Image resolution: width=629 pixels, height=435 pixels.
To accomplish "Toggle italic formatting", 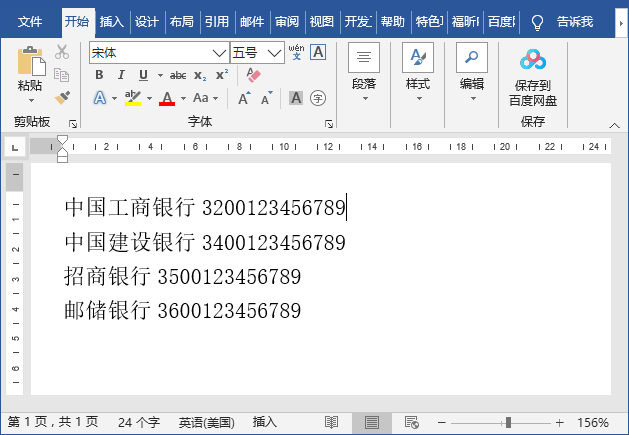I will tap(121, 75).
